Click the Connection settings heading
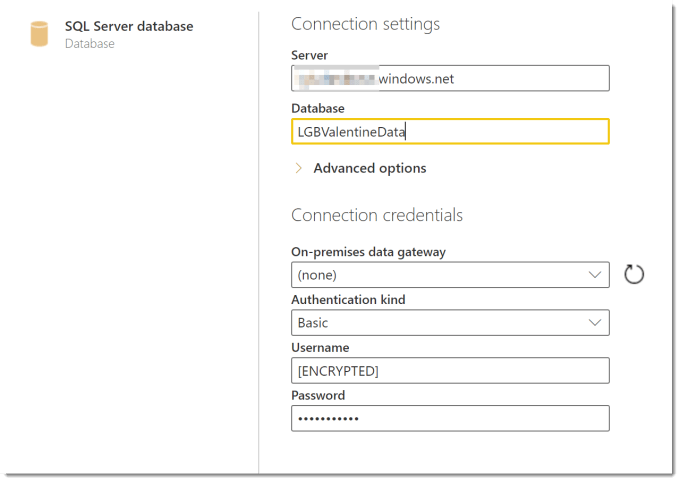This screenshot has height=481, width=680. 365,24
